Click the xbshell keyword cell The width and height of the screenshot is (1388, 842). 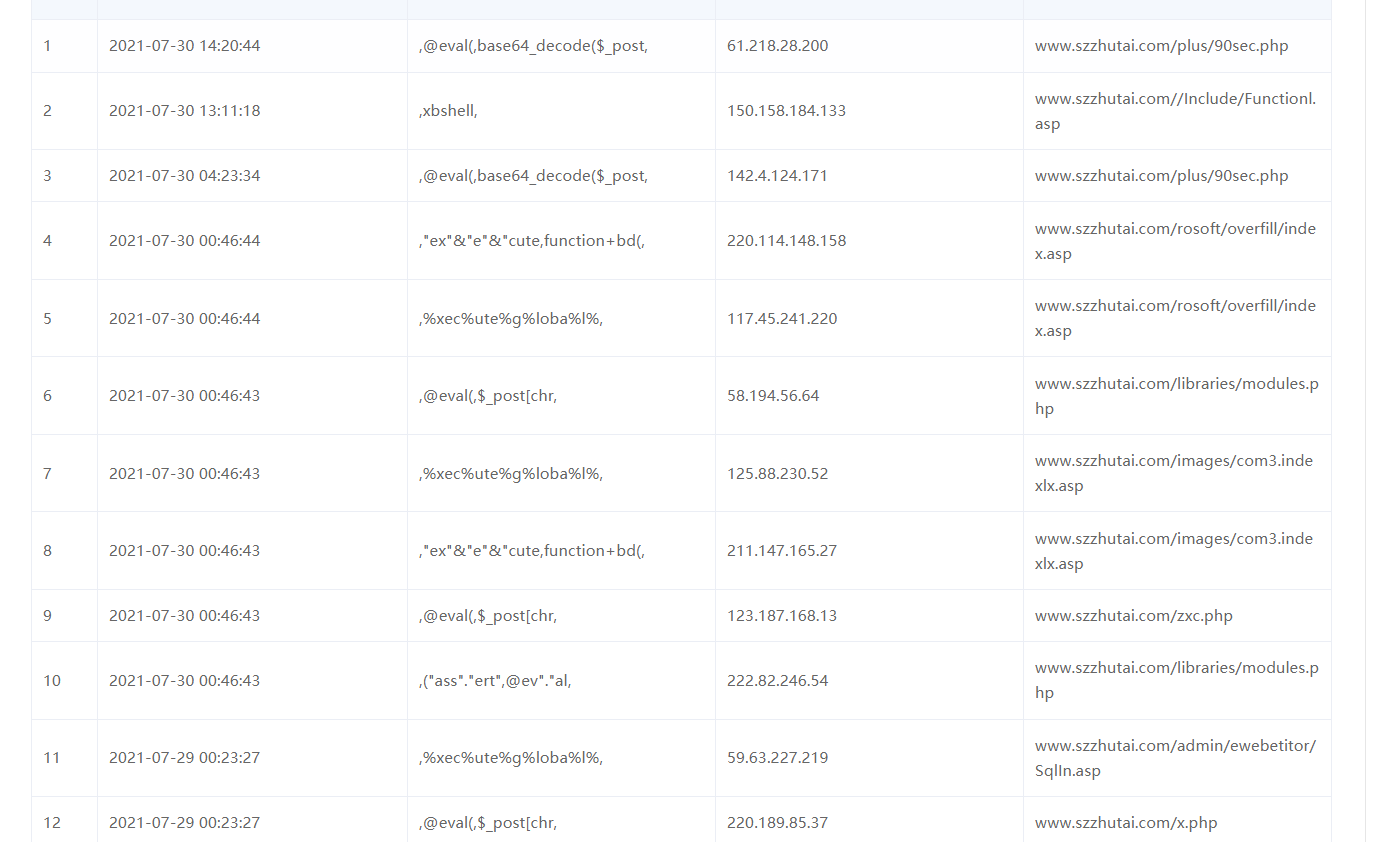coord(448,111)
